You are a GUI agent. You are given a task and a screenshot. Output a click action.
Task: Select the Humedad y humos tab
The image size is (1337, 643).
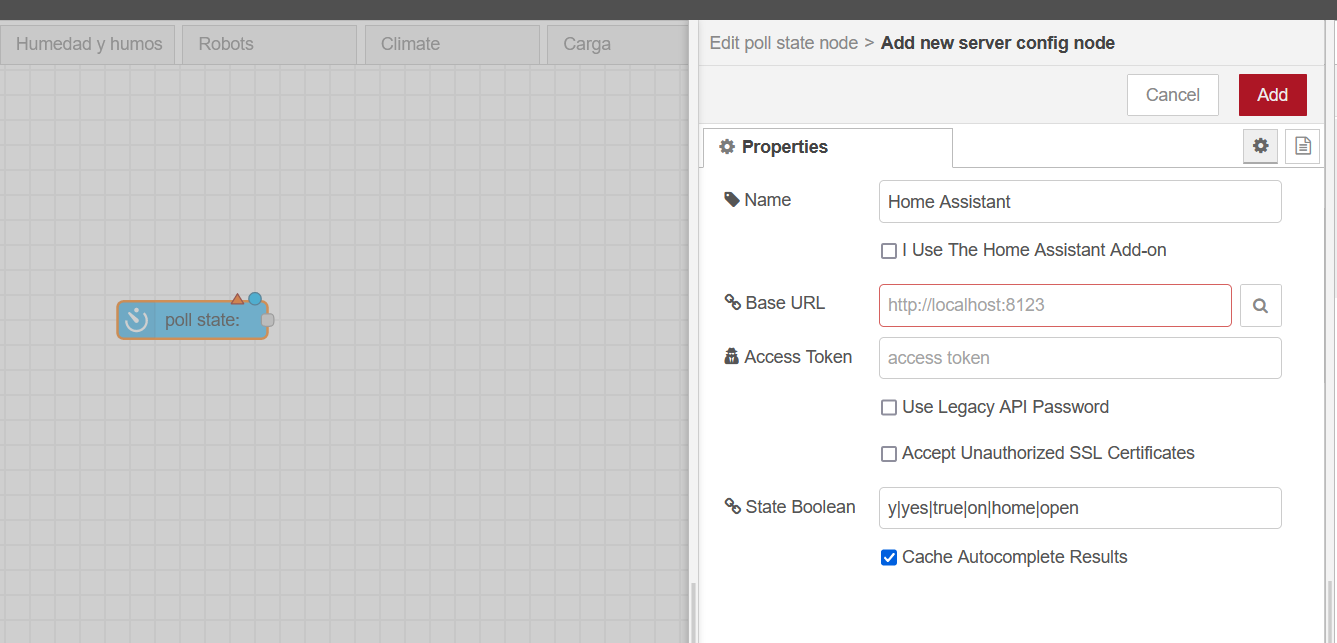pos(88,44)
